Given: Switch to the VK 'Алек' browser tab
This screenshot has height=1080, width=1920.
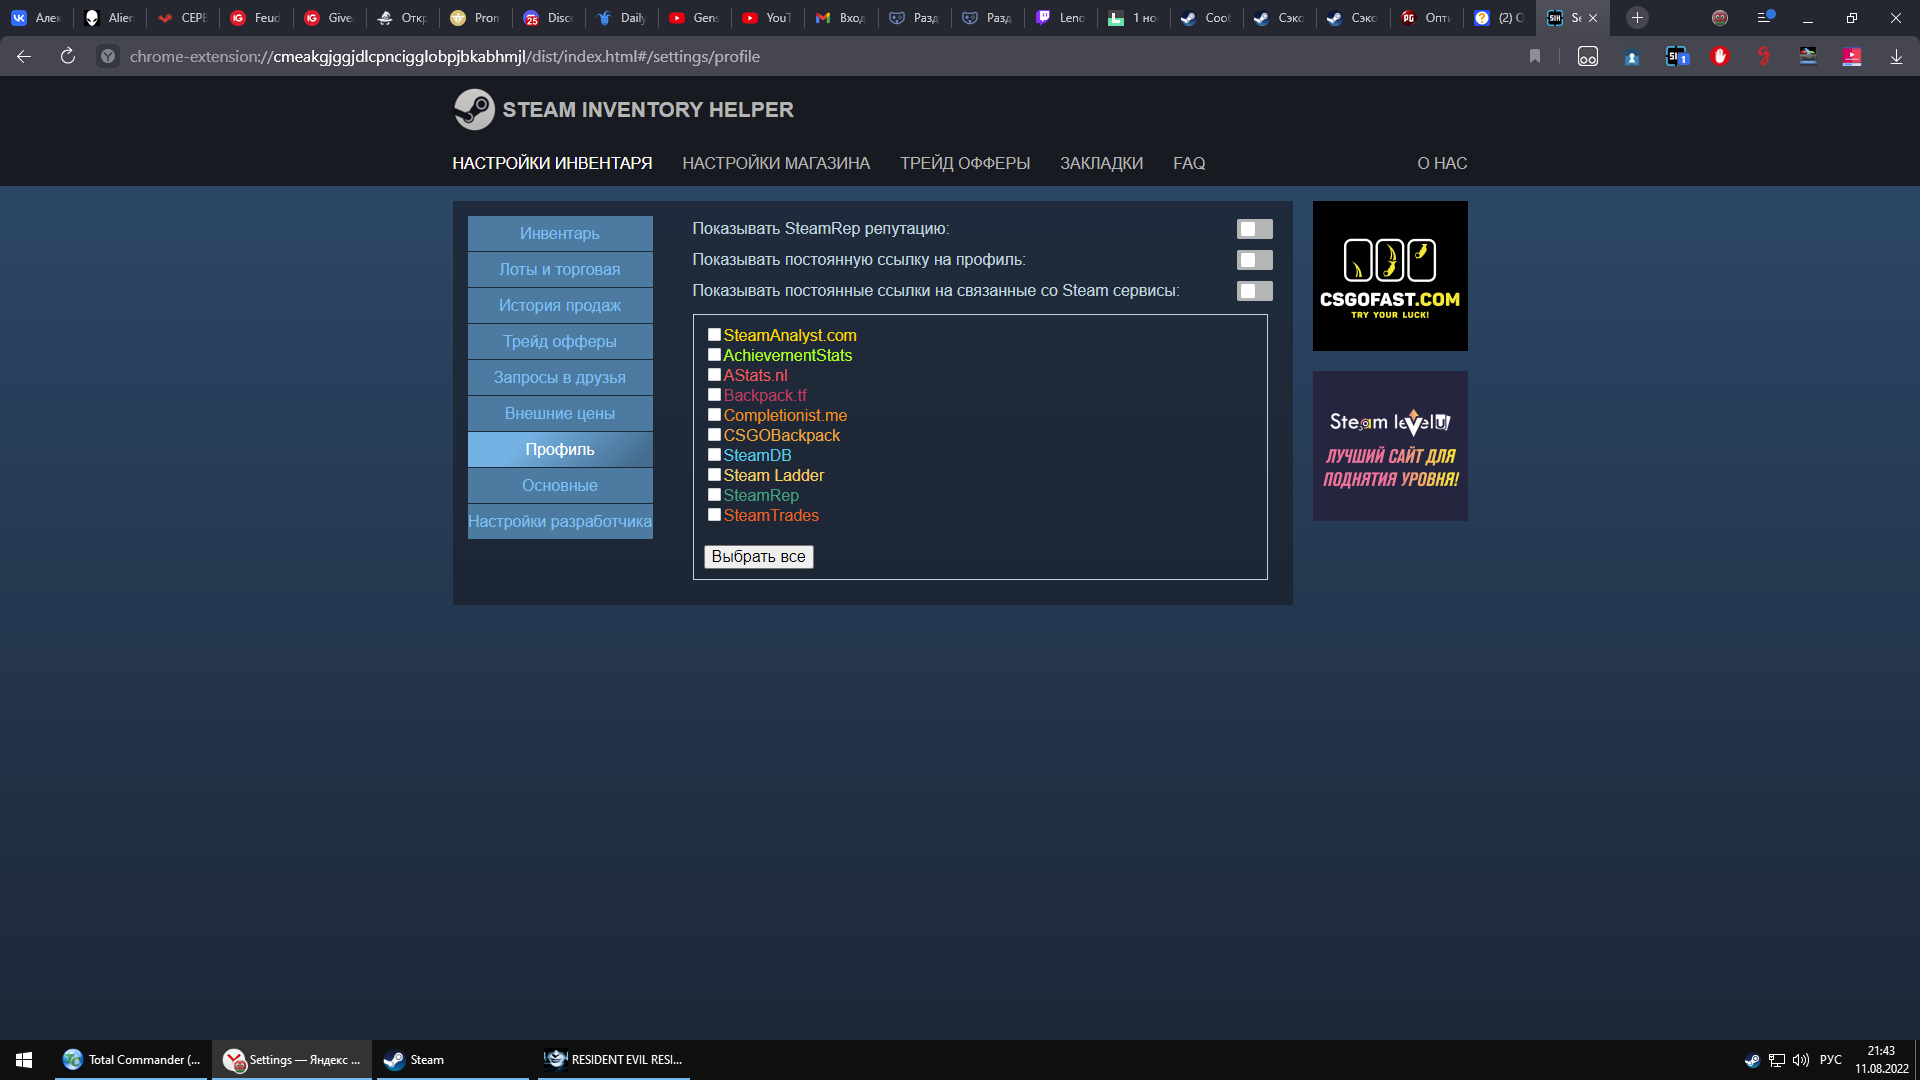Looking at the screenshot, I should 37,18.
